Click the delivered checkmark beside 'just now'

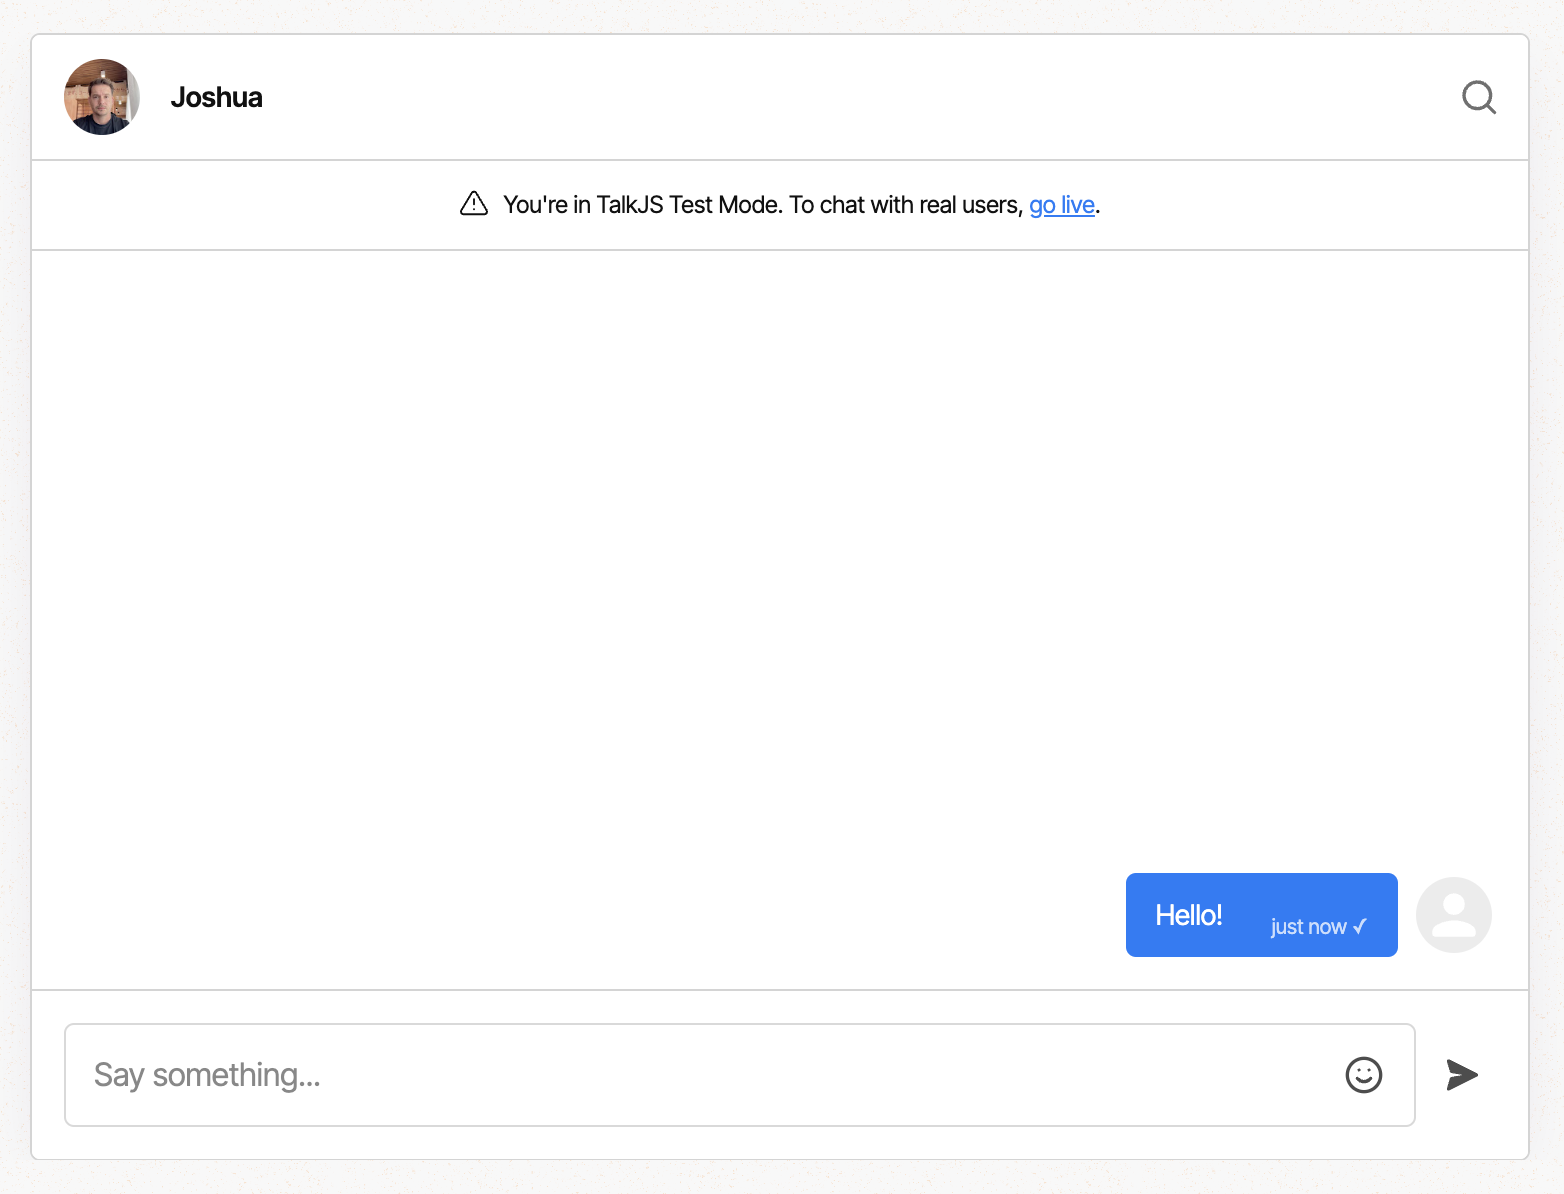click(x=1360, y=927)
